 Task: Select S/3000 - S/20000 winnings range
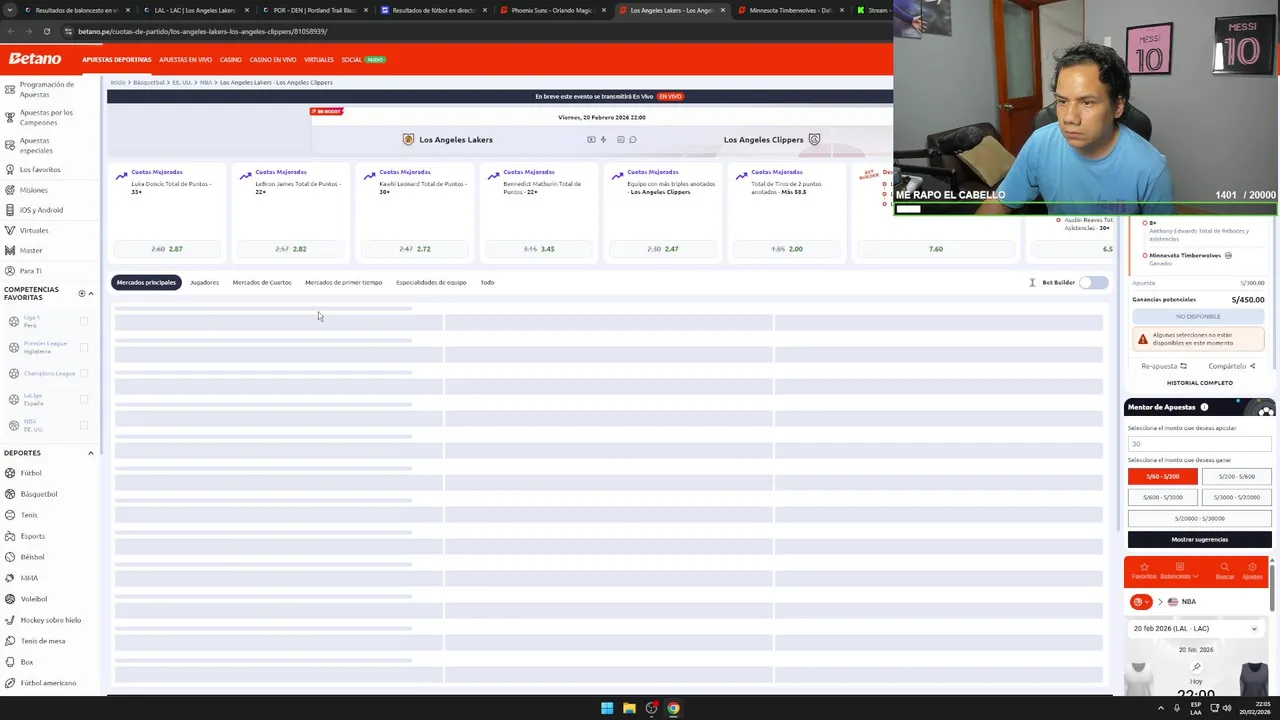coord(1236,497)
